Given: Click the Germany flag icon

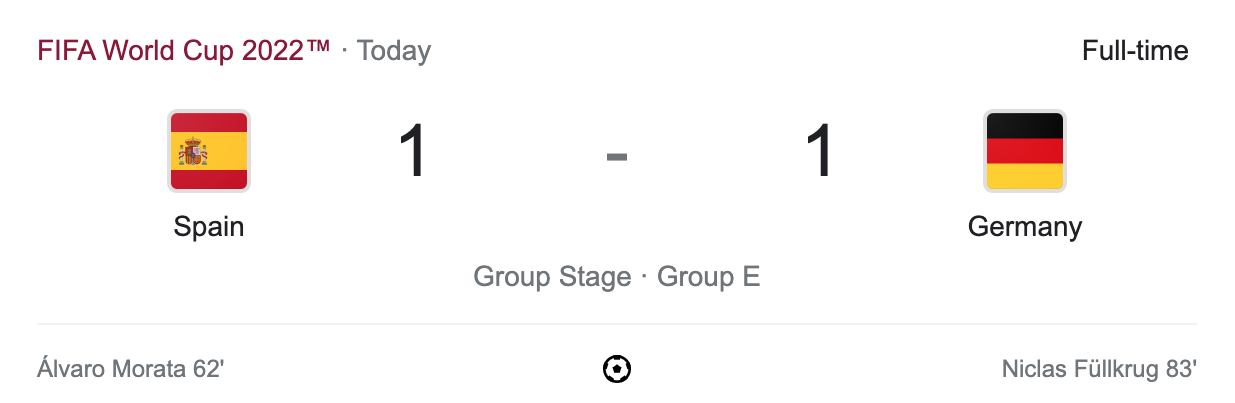Looking at the screenshot, I should (1025, 151).
